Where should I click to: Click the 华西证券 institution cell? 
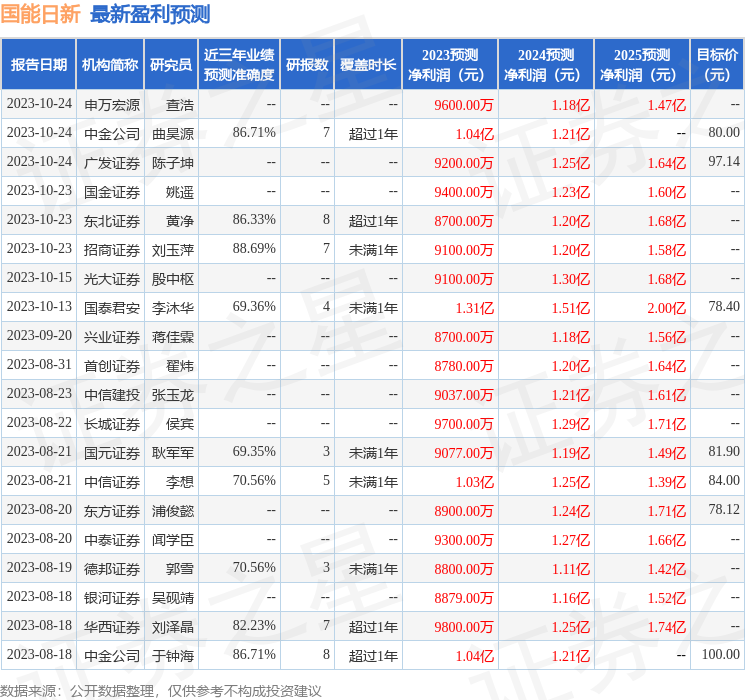click(x=112, y=627)
